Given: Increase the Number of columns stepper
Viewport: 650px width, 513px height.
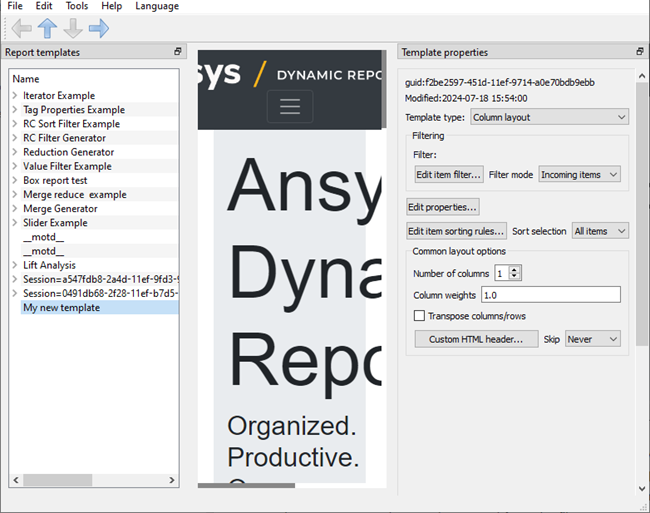Looking at the screenshot, I should point(514,269).
